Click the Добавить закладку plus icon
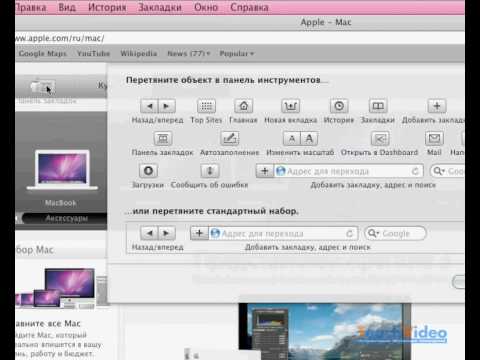 tap(437, 106)
